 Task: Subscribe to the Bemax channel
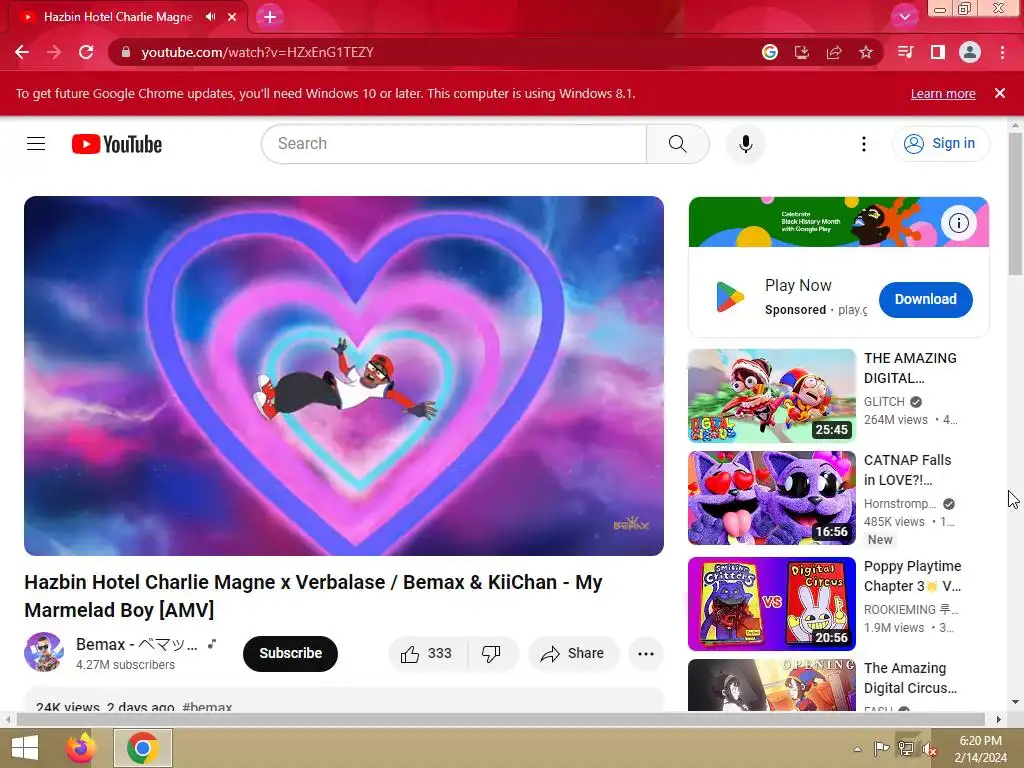tap(291, 653)
